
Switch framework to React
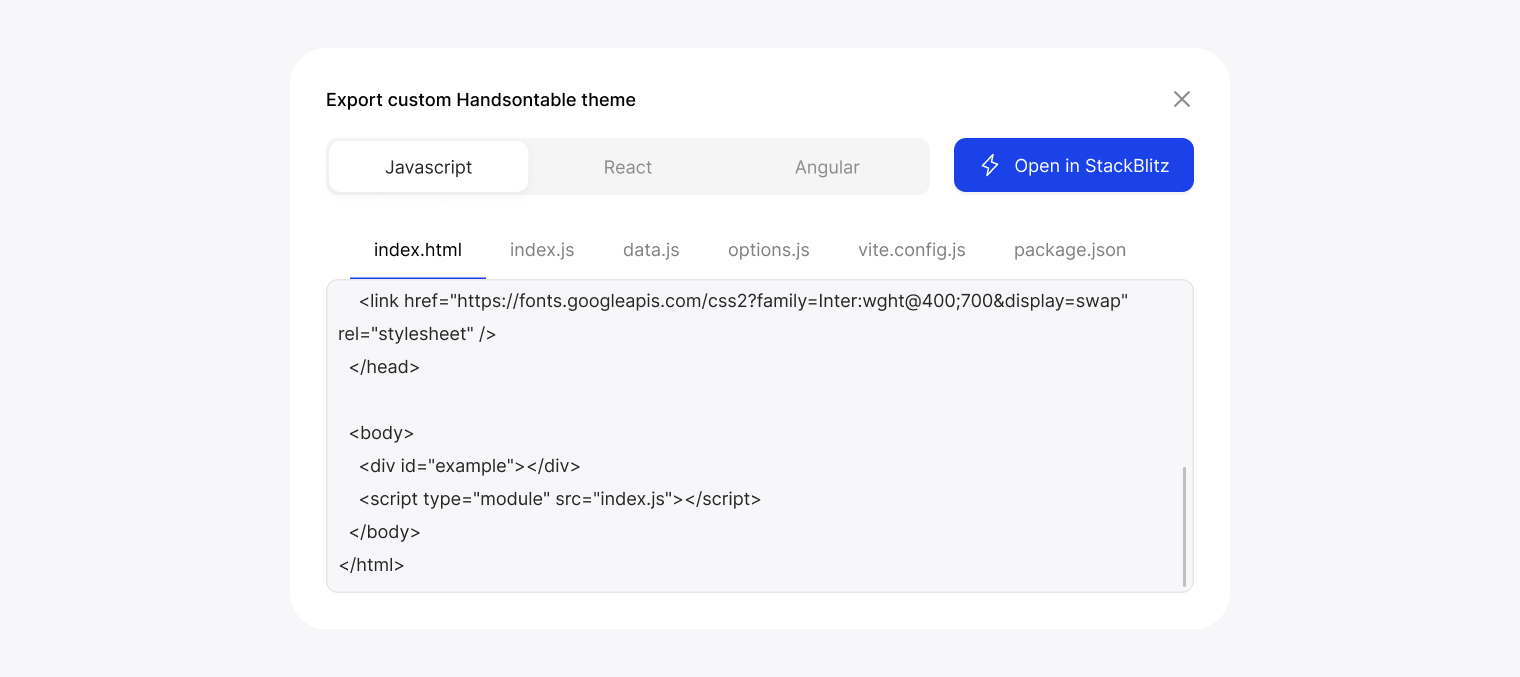click(x=627, y=167)
